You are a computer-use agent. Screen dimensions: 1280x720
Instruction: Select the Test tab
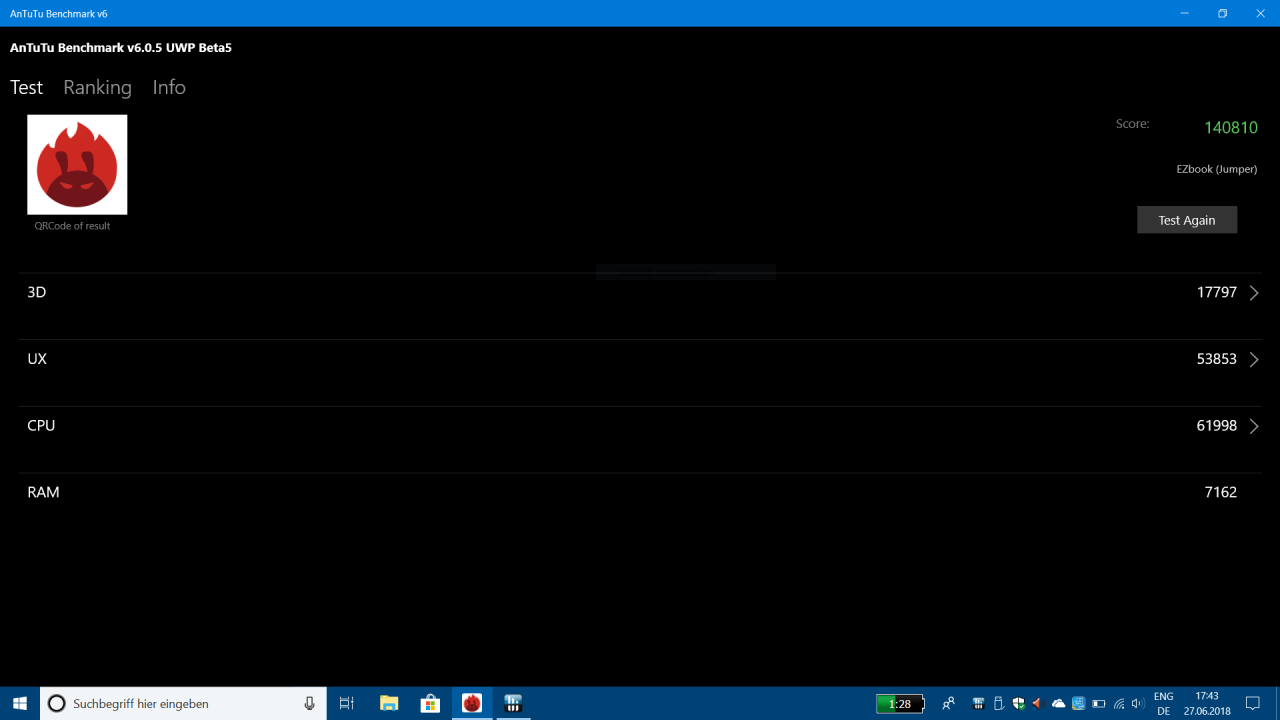tap(26, 87)
